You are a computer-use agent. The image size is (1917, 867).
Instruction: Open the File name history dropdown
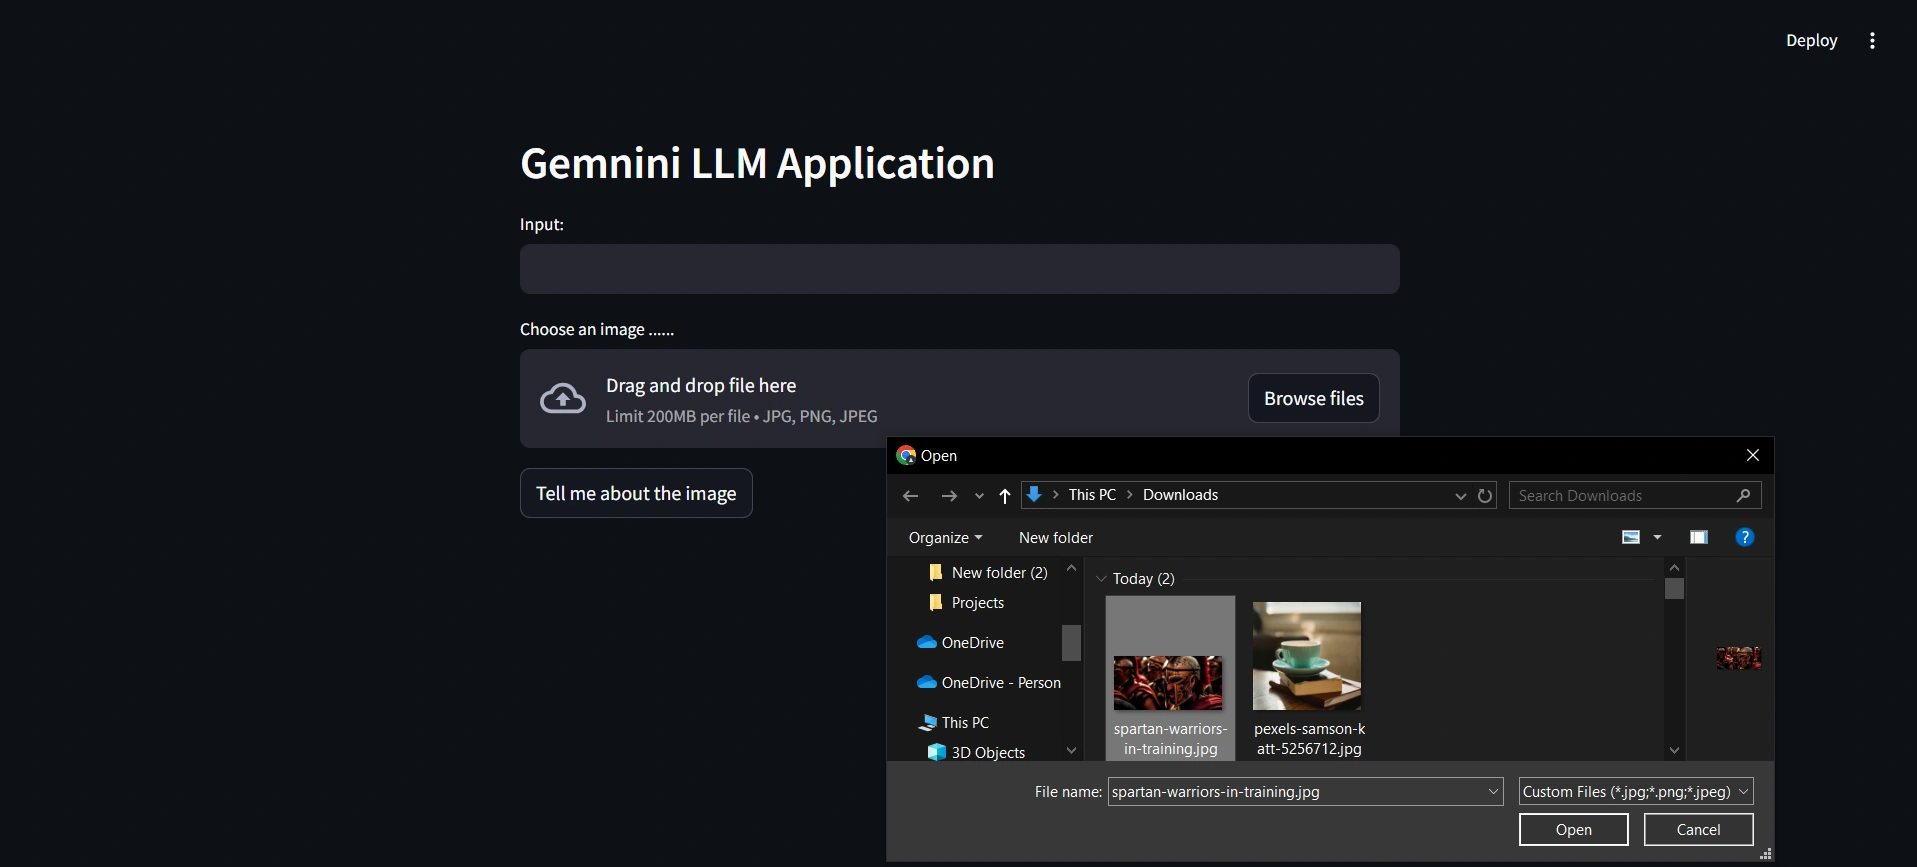pos(1493,792)
